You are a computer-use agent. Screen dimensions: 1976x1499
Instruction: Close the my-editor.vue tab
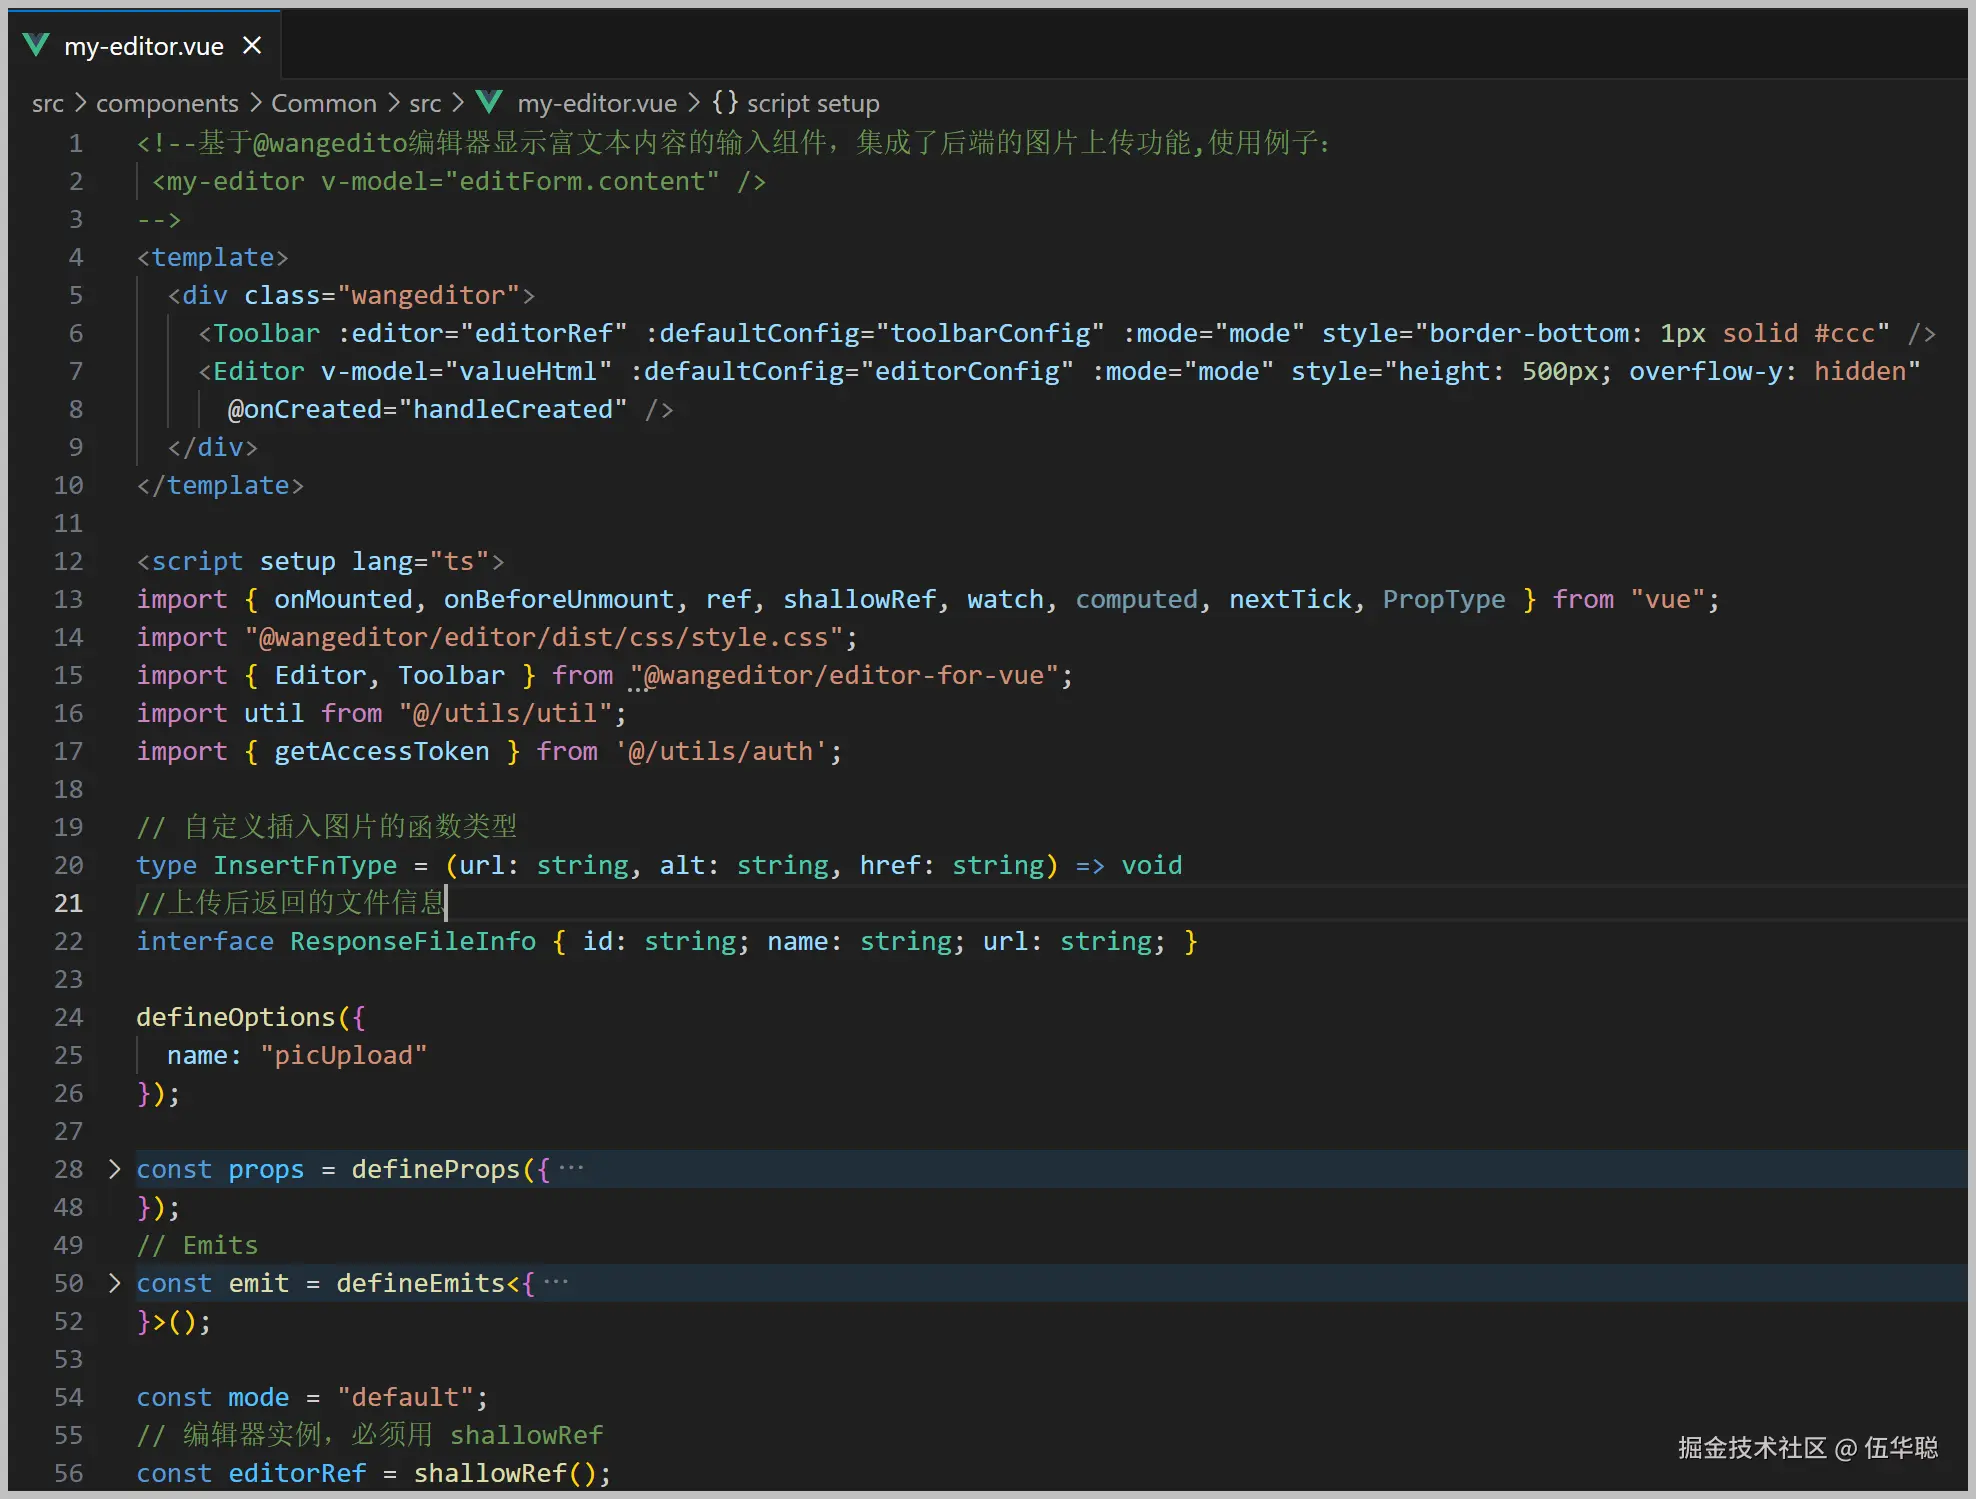coord(252,46)
